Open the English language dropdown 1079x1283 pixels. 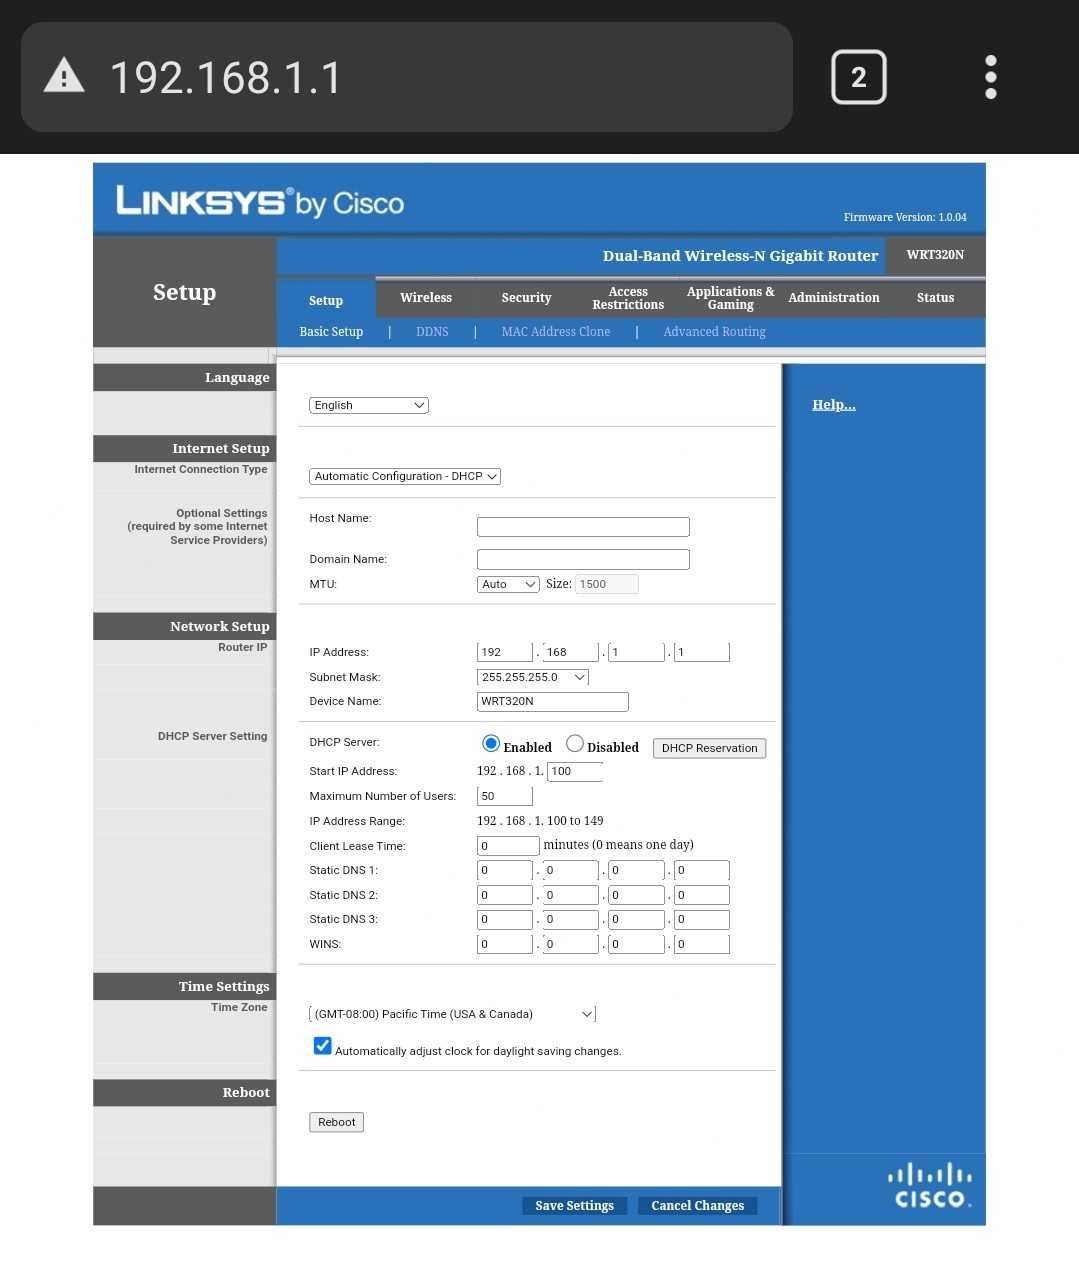[x=369, y=405]
